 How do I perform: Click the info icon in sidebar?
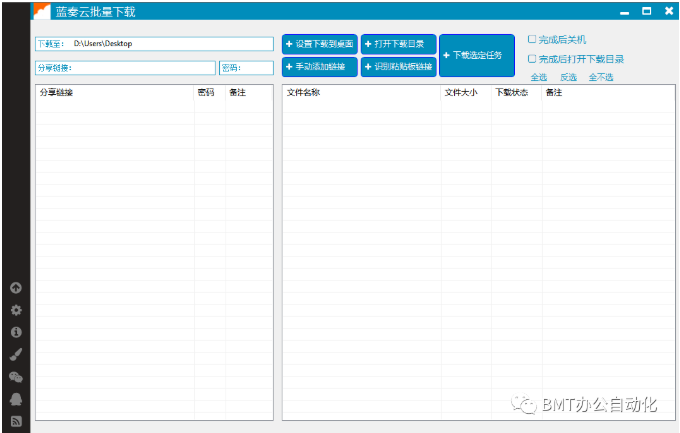15,332
